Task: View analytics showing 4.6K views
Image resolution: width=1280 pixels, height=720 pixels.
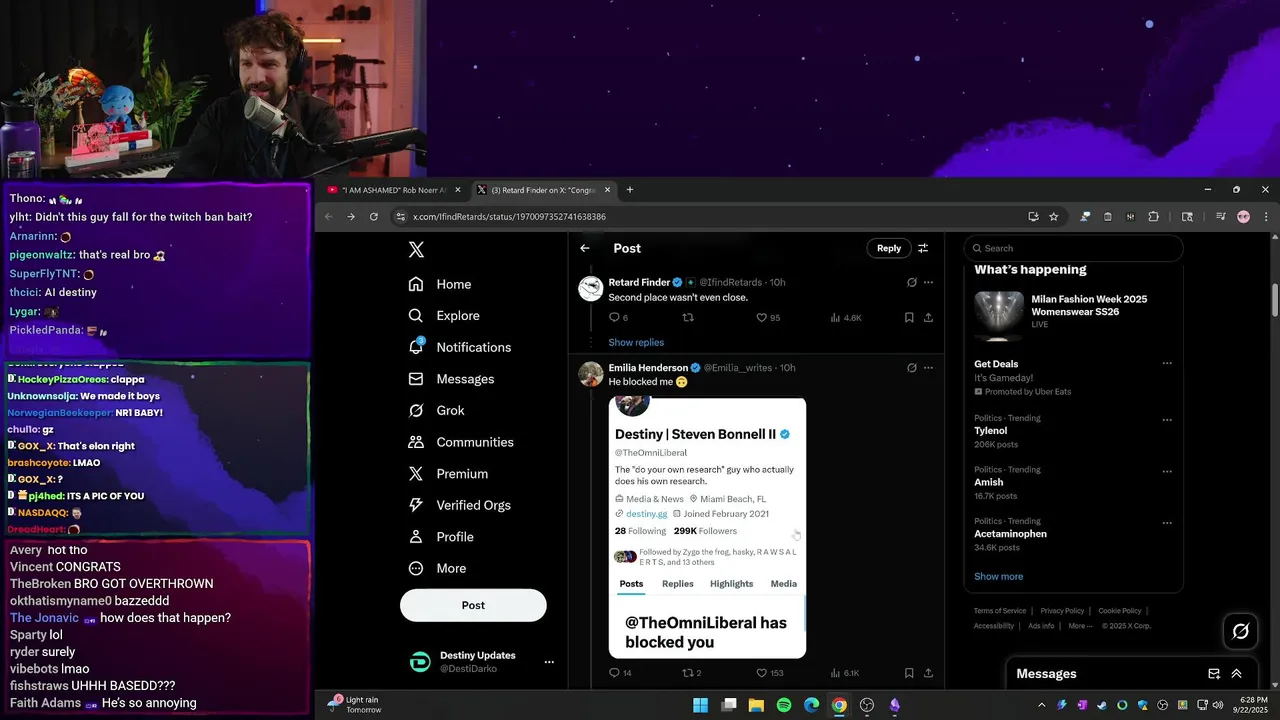Action: 845,318
